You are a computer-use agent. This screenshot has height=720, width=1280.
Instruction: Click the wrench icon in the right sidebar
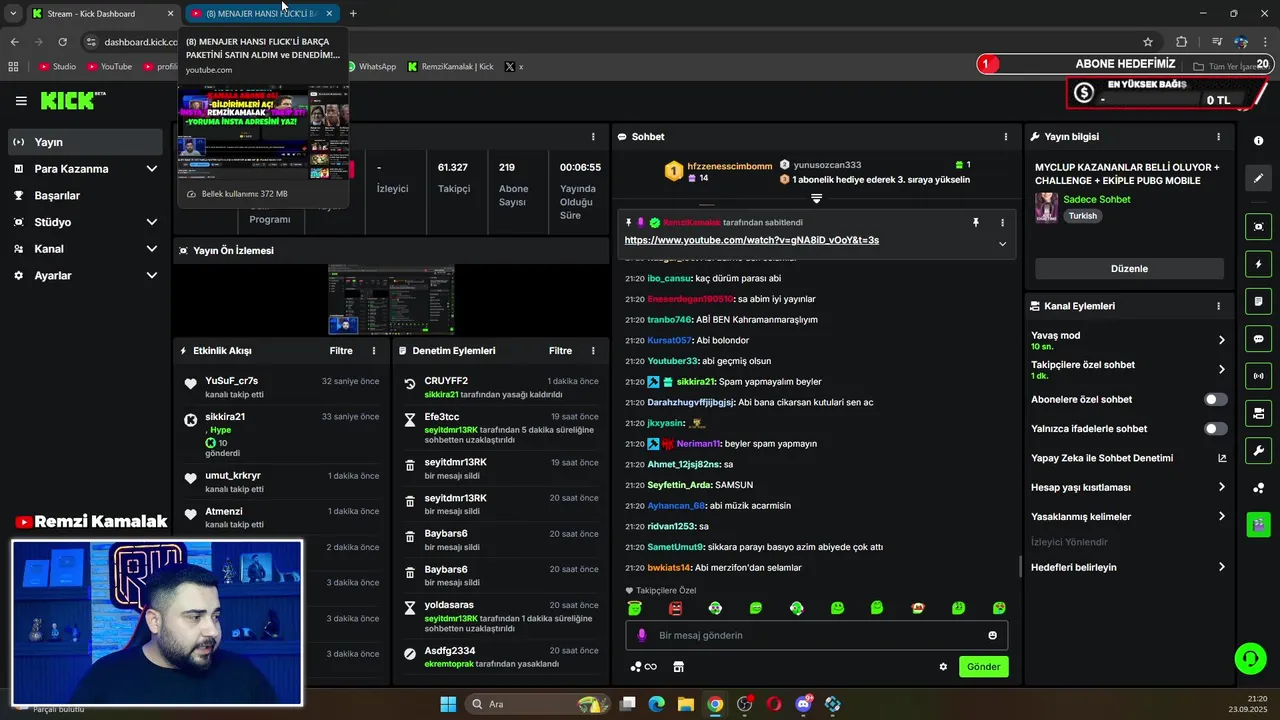coord(1258,450)
